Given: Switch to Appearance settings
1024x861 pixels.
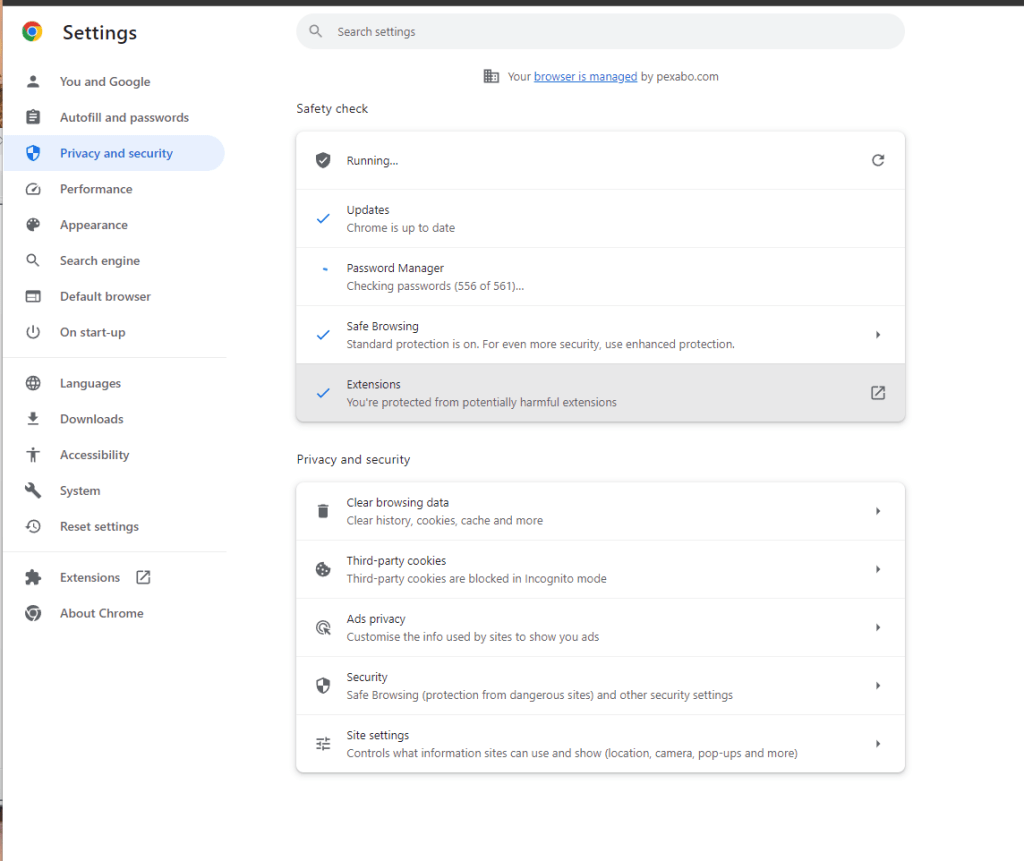Looking at the screenshot, I should pyautogui.click(x=114, y=225).
